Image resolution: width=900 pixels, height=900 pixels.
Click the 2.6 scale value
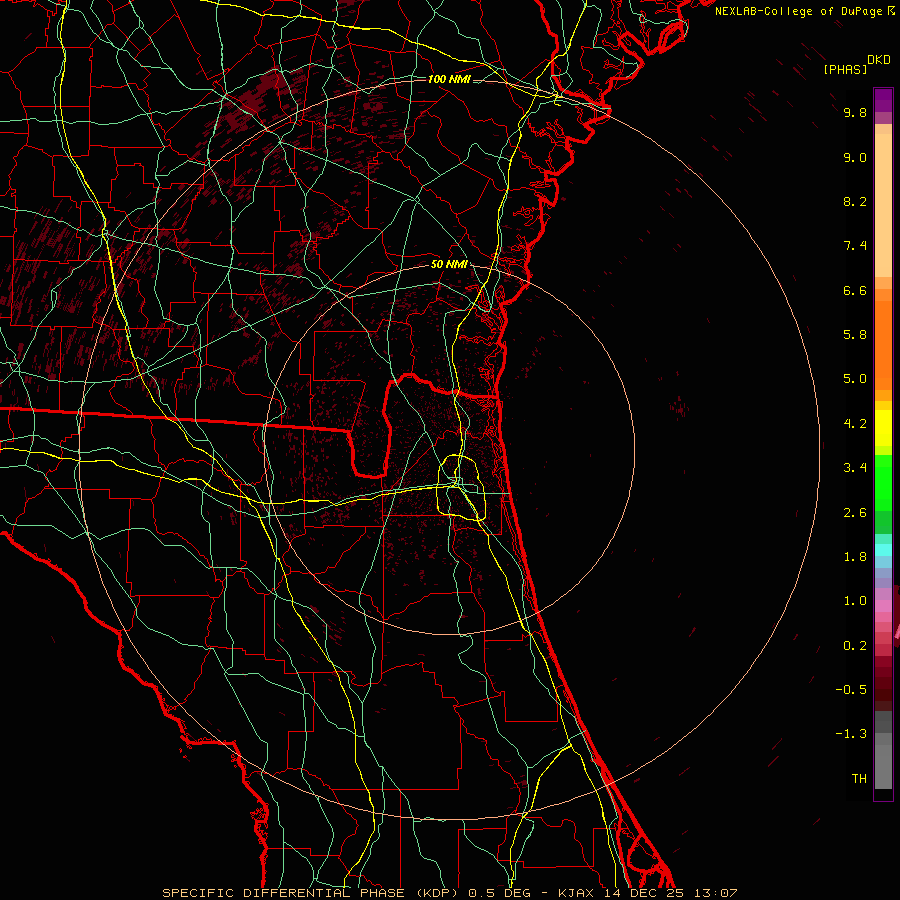855,513
